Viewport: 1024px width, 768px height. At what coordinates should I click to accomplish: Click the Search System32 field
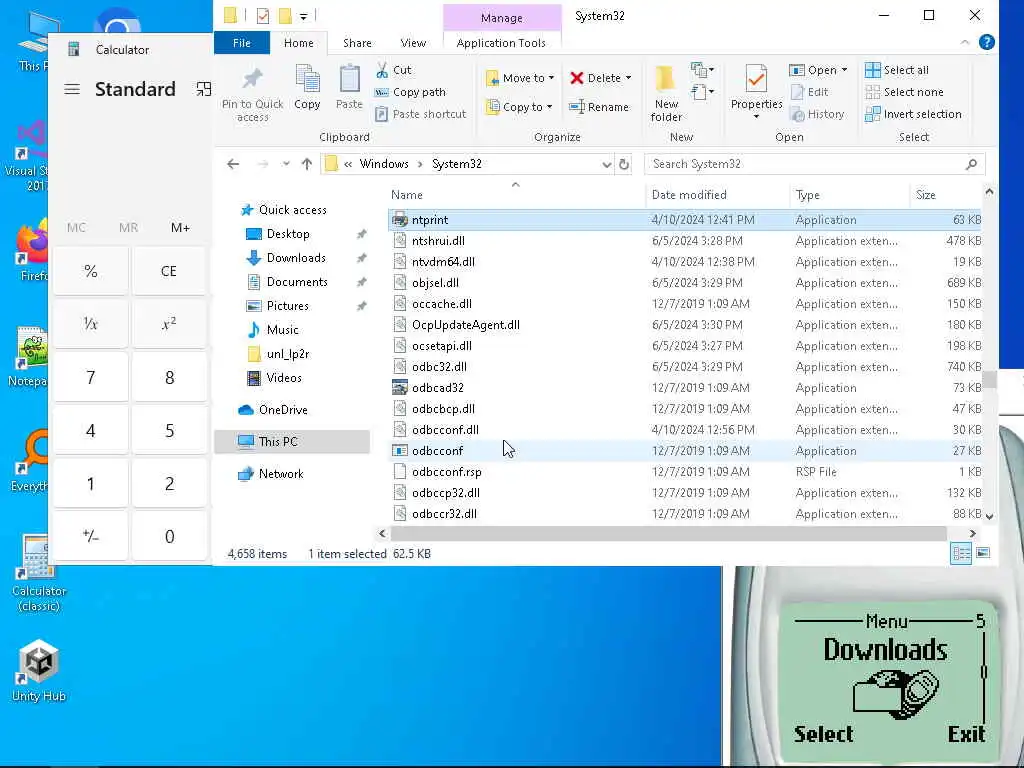coord(814,164)
